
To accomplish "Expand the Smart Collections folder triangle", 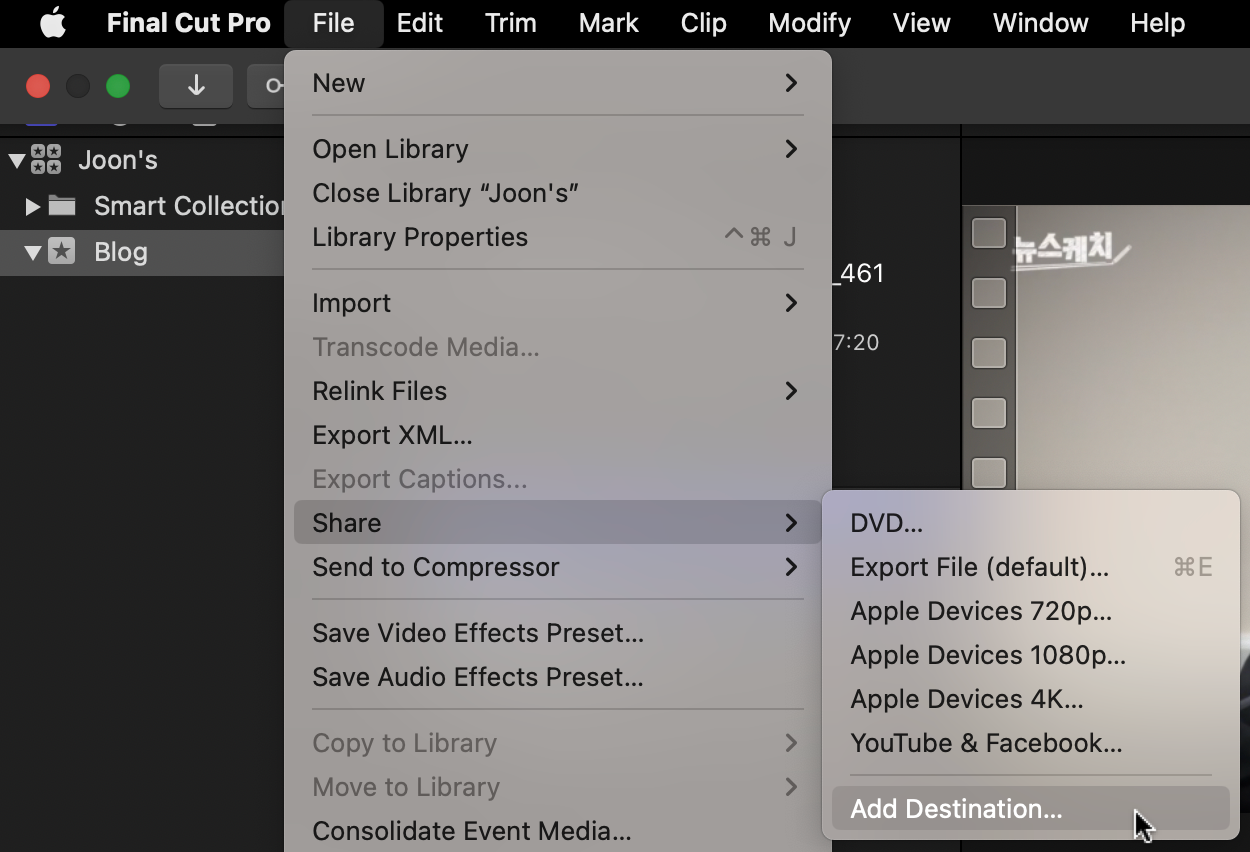I will (x=33, y=206).
